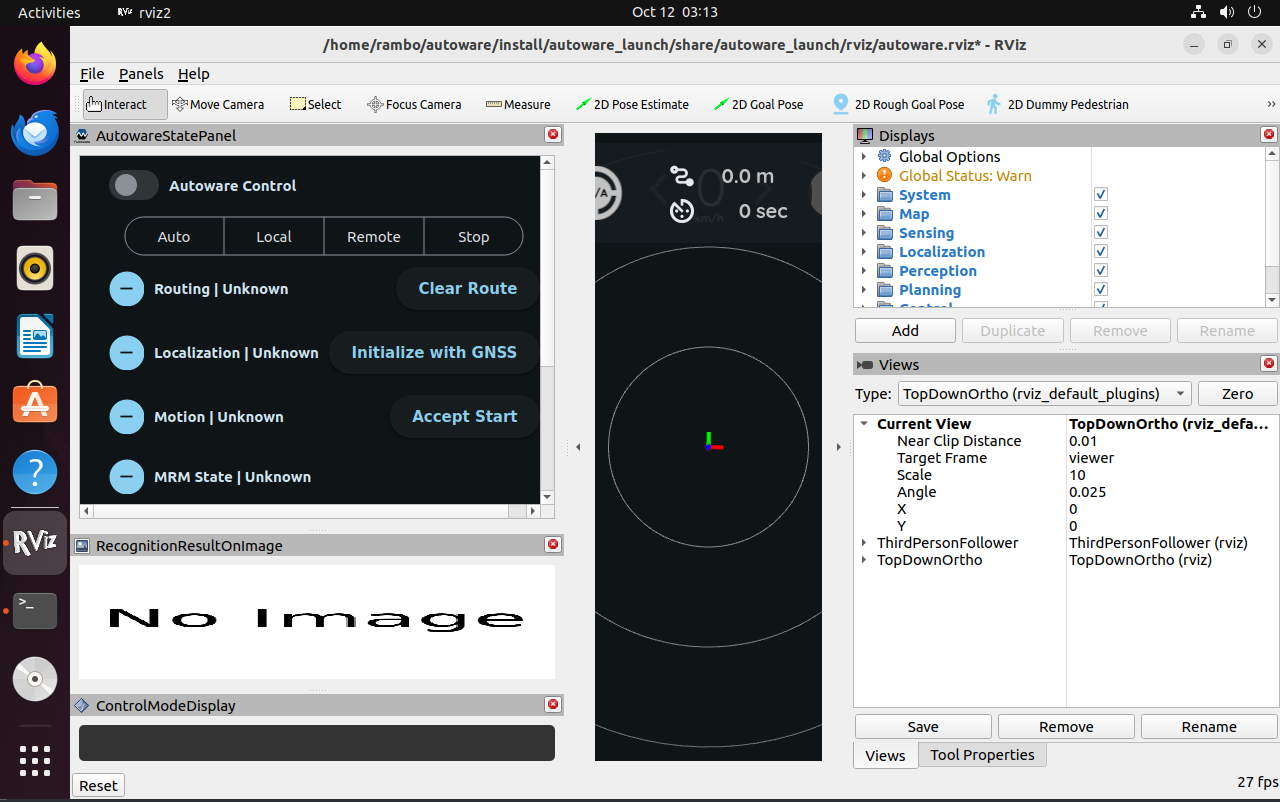This screenshot has height=802, width=1280.
Task: Click the Accept Start button
Action: click(x=464, y=416)
